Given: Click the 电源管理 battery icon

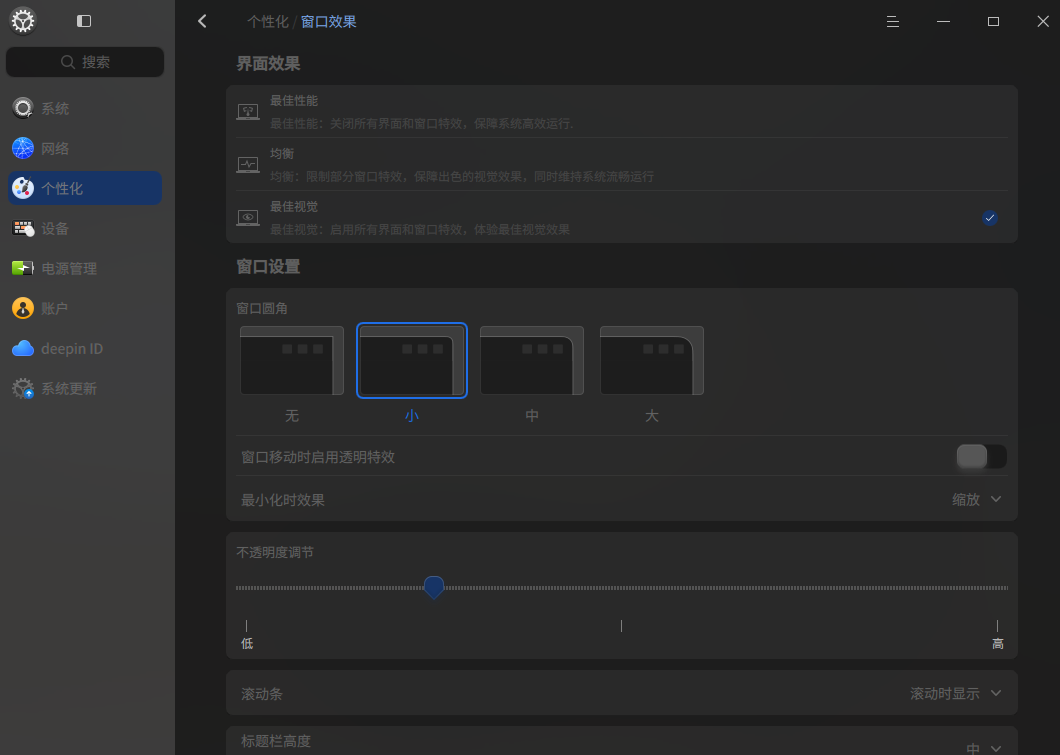Looking at the screenshot, I should click(x=23, y=268).
